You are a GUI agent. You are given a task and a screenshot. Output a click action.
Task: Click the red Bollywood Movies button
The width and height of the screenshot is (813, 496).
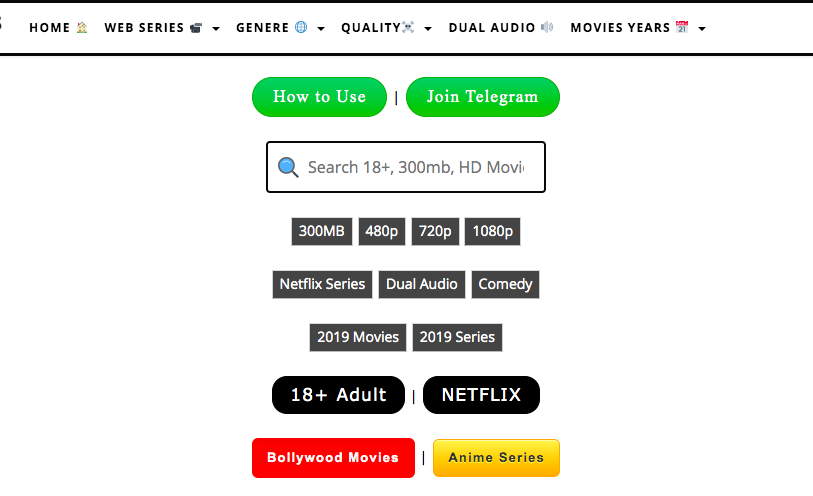333,458
